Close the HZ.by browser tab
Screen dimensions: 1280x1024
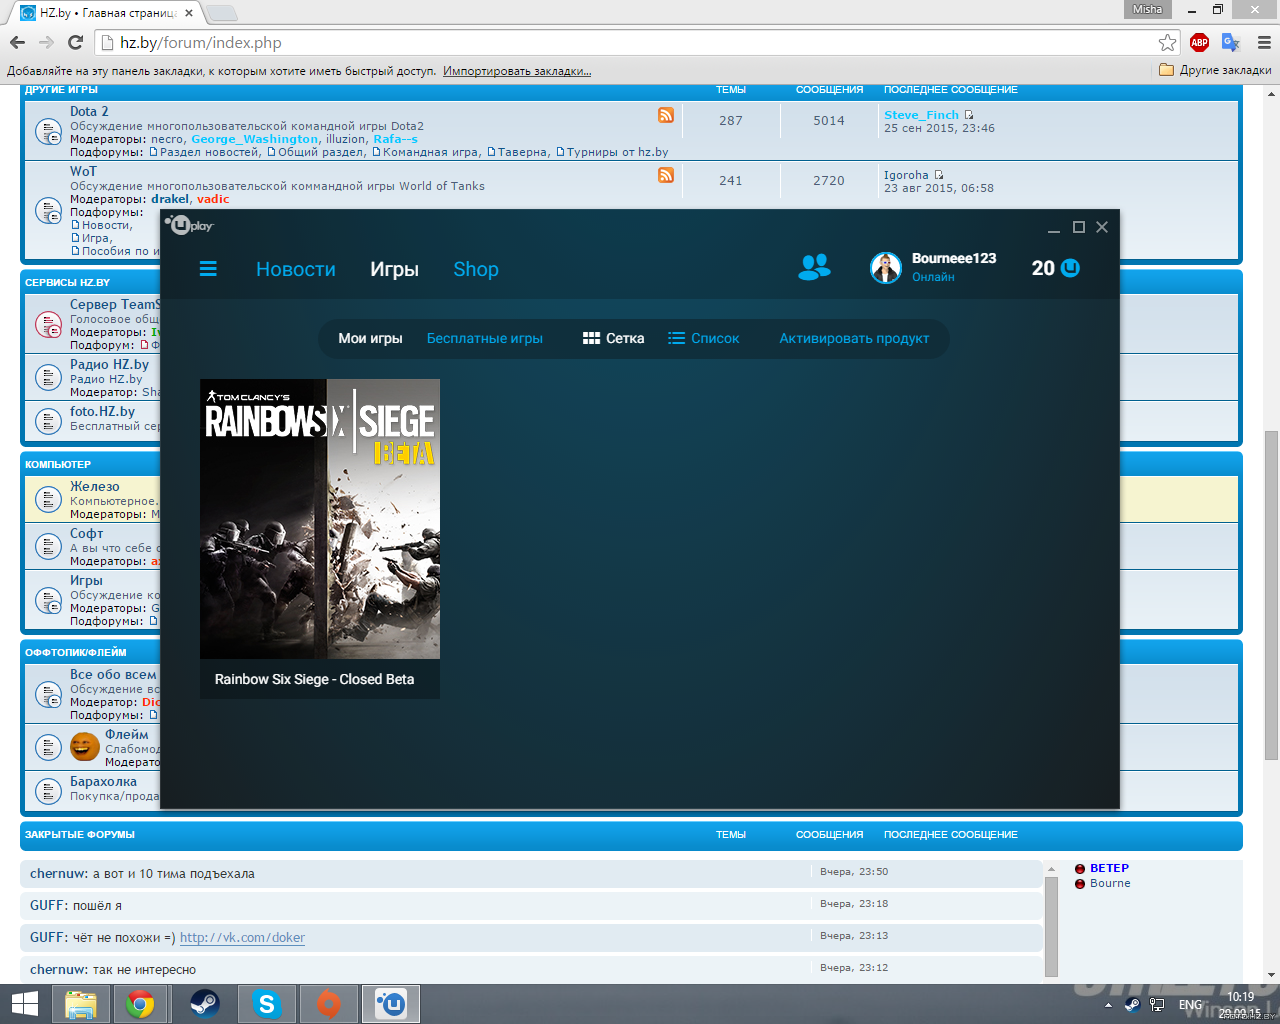(x=189, y=13)
